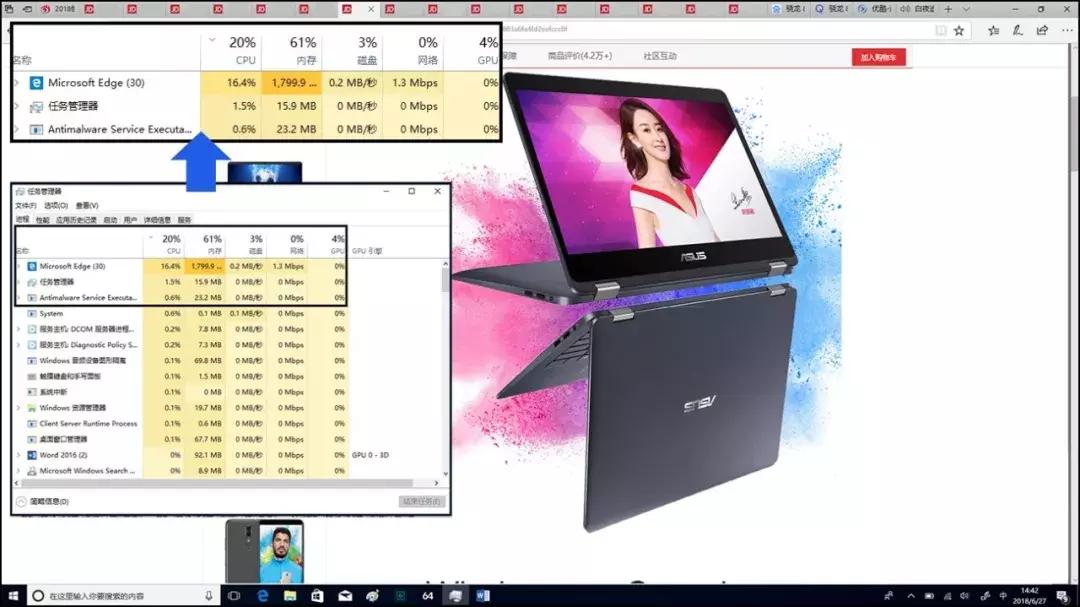Open Edge Settings and more (…) menu
The width and height of the screenshot is (1080, 607).
[x=1067, y=30]
